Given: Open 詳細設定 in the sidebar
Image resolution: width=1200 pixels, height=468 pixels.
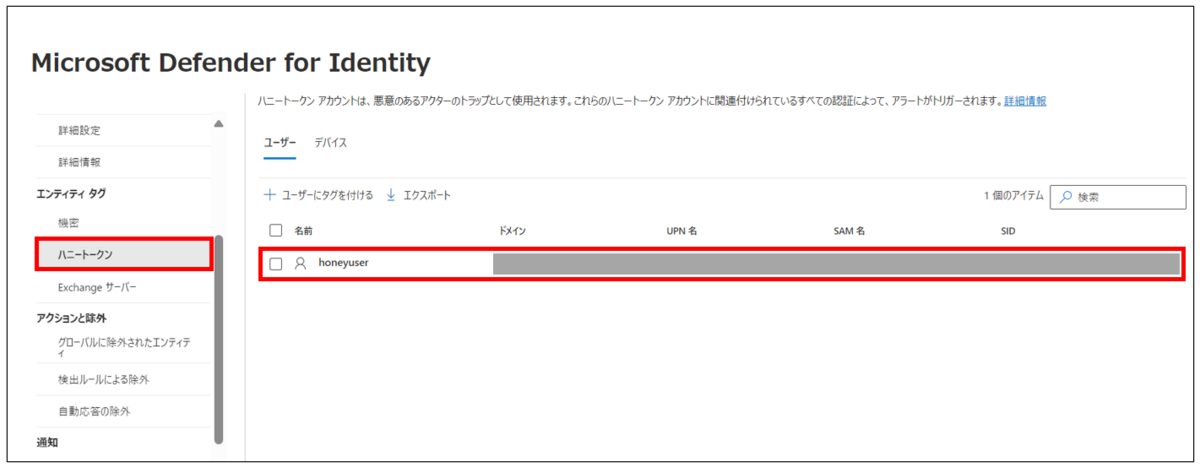Looking at the screenshot, I should click(79, 130).
